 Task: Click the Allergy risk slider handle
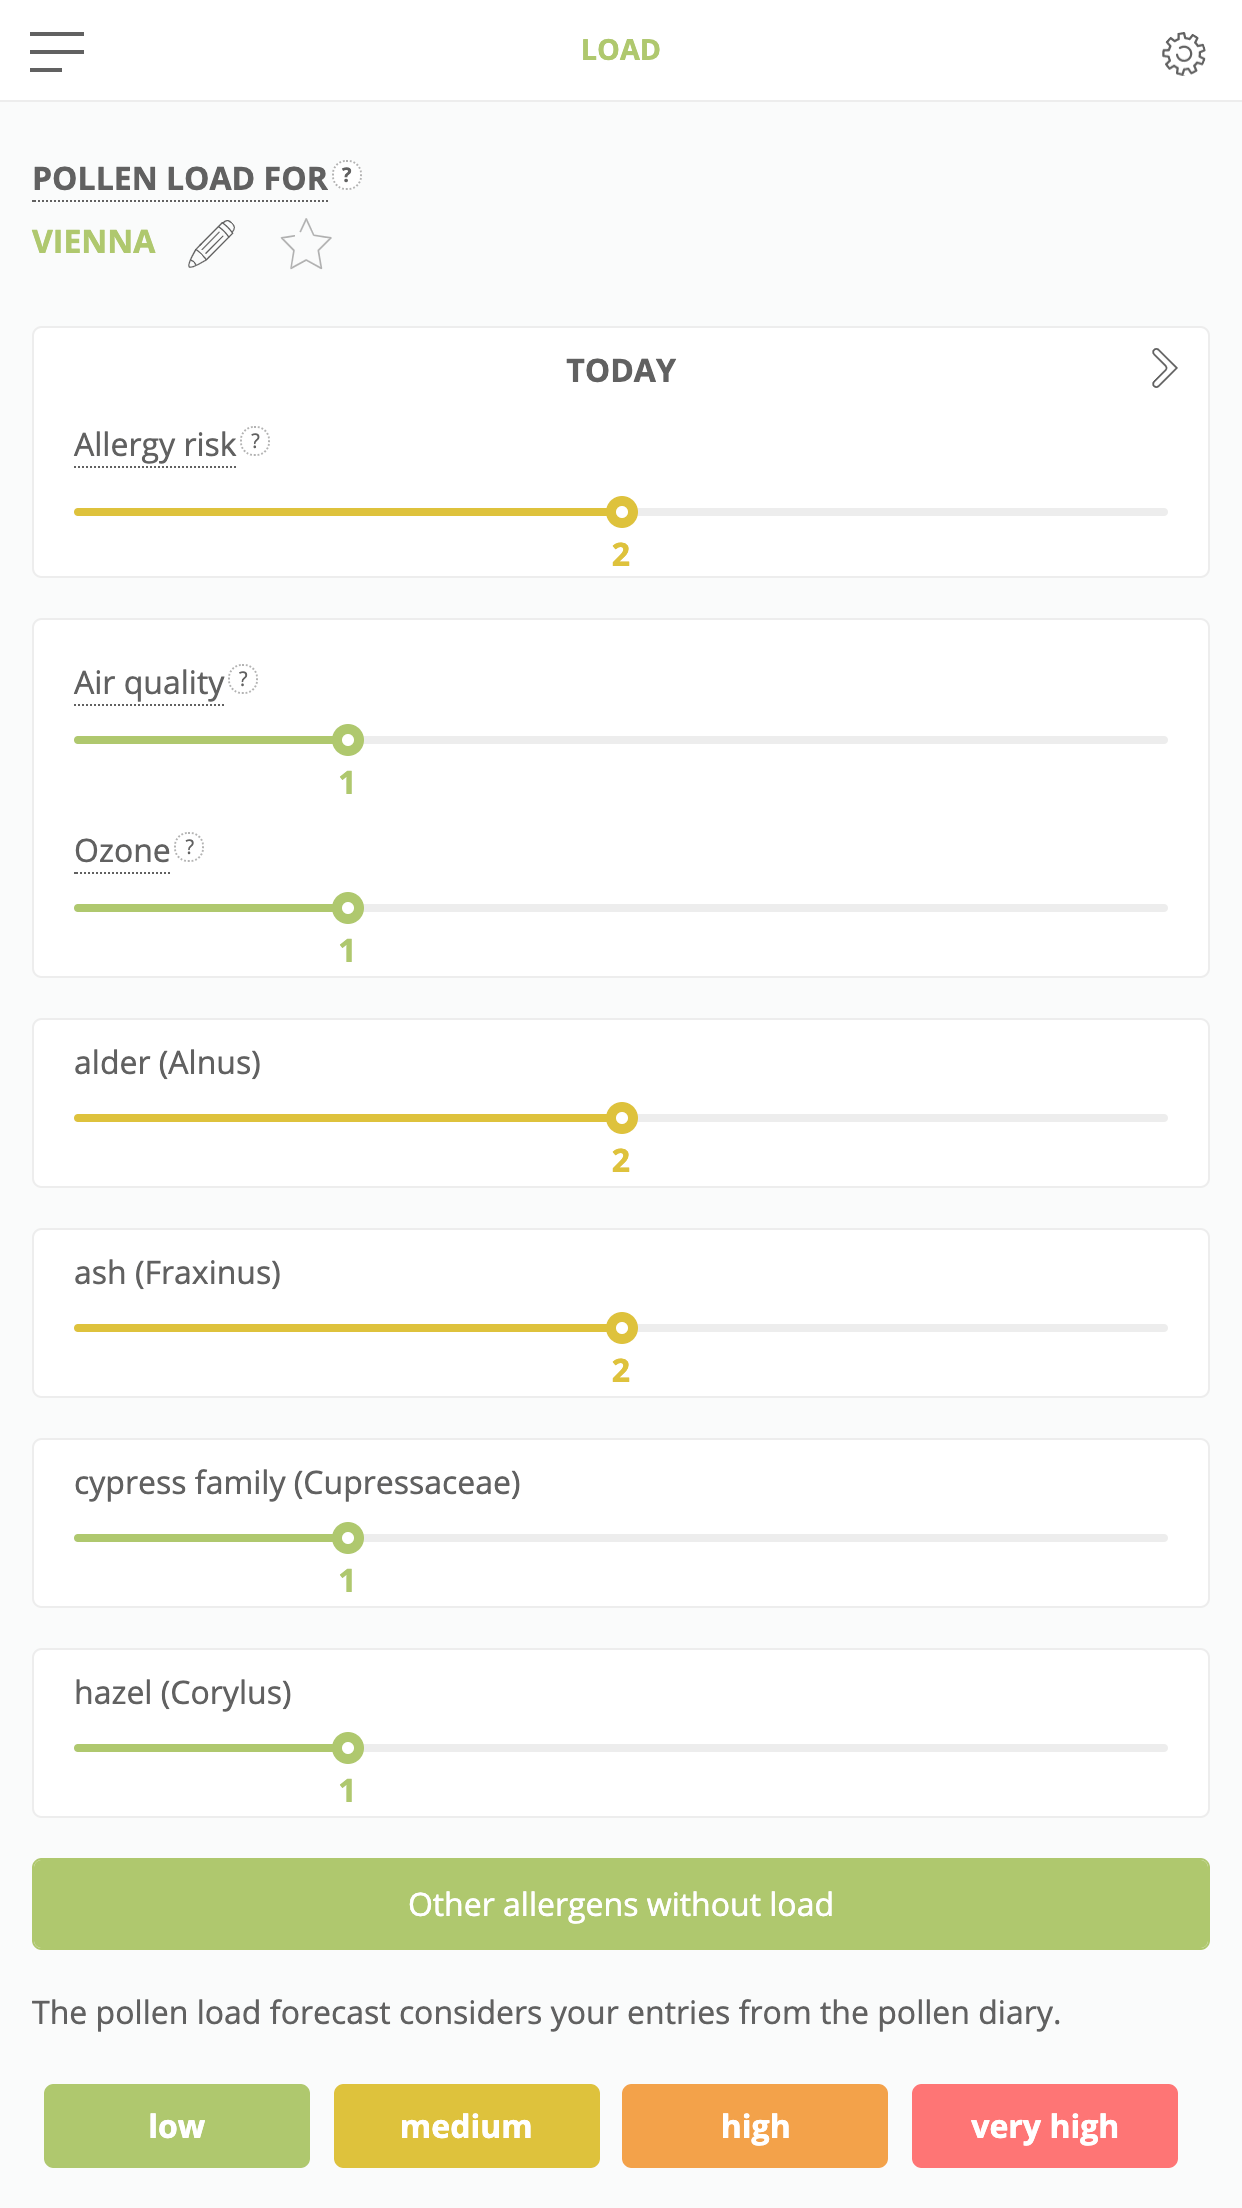point(622,512)
